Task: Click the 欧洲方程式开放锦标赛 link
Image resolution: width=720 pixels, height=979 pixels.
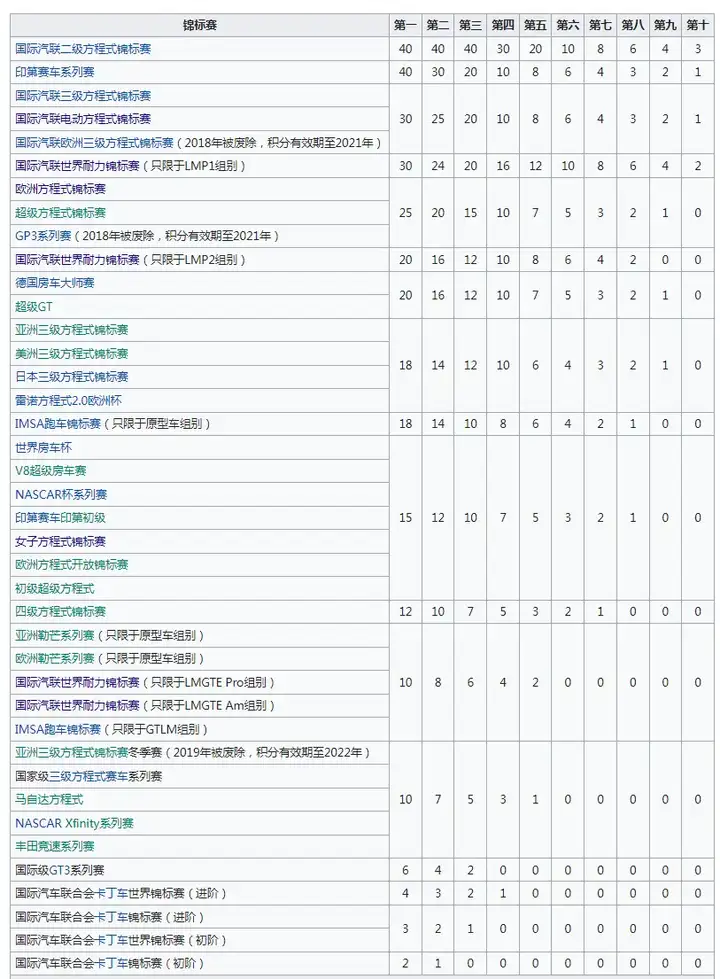Action: 72,564
